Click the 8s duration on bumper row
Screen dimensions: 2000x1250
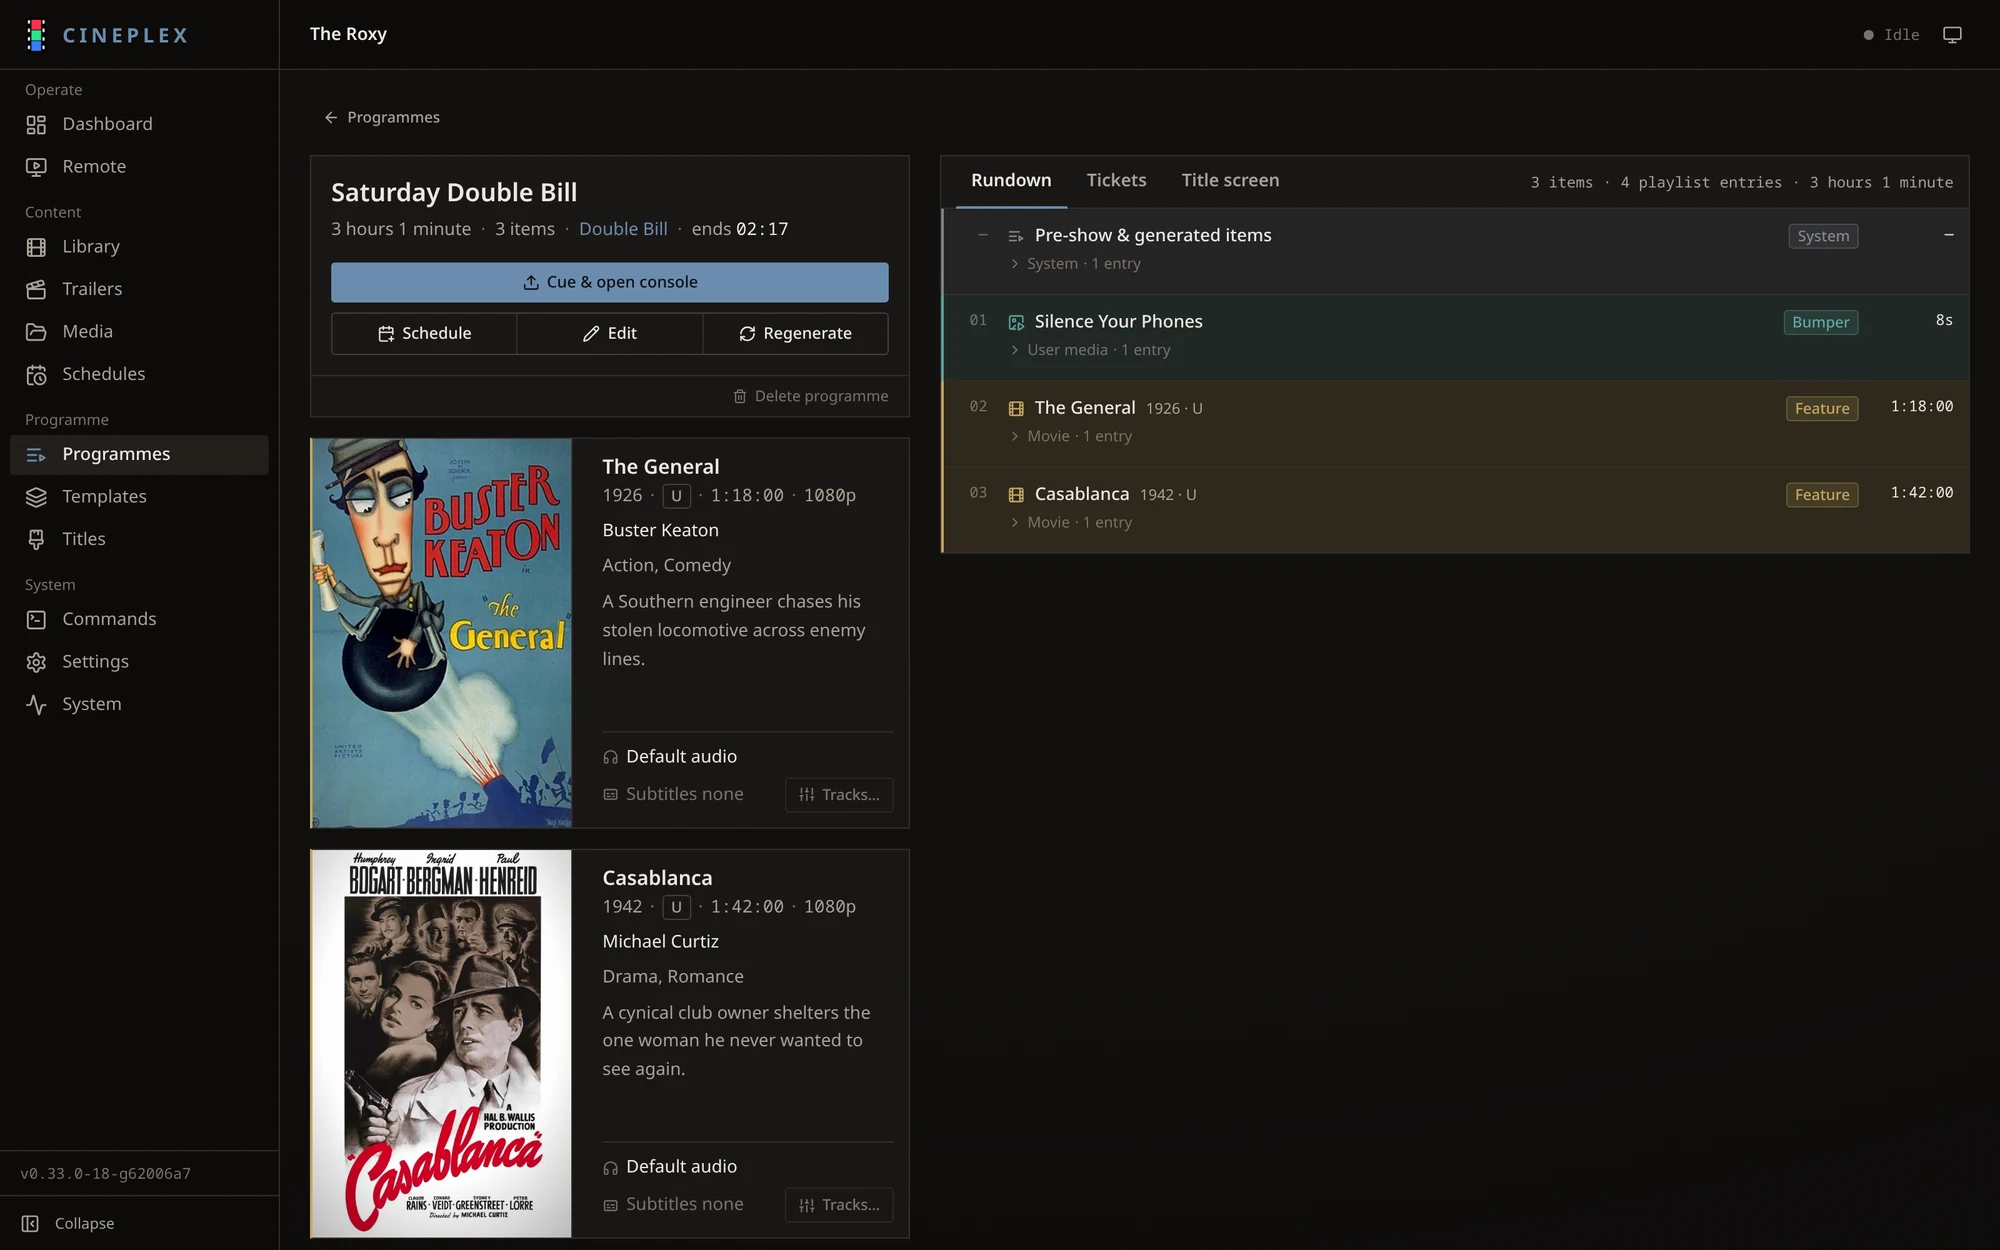1944,321
